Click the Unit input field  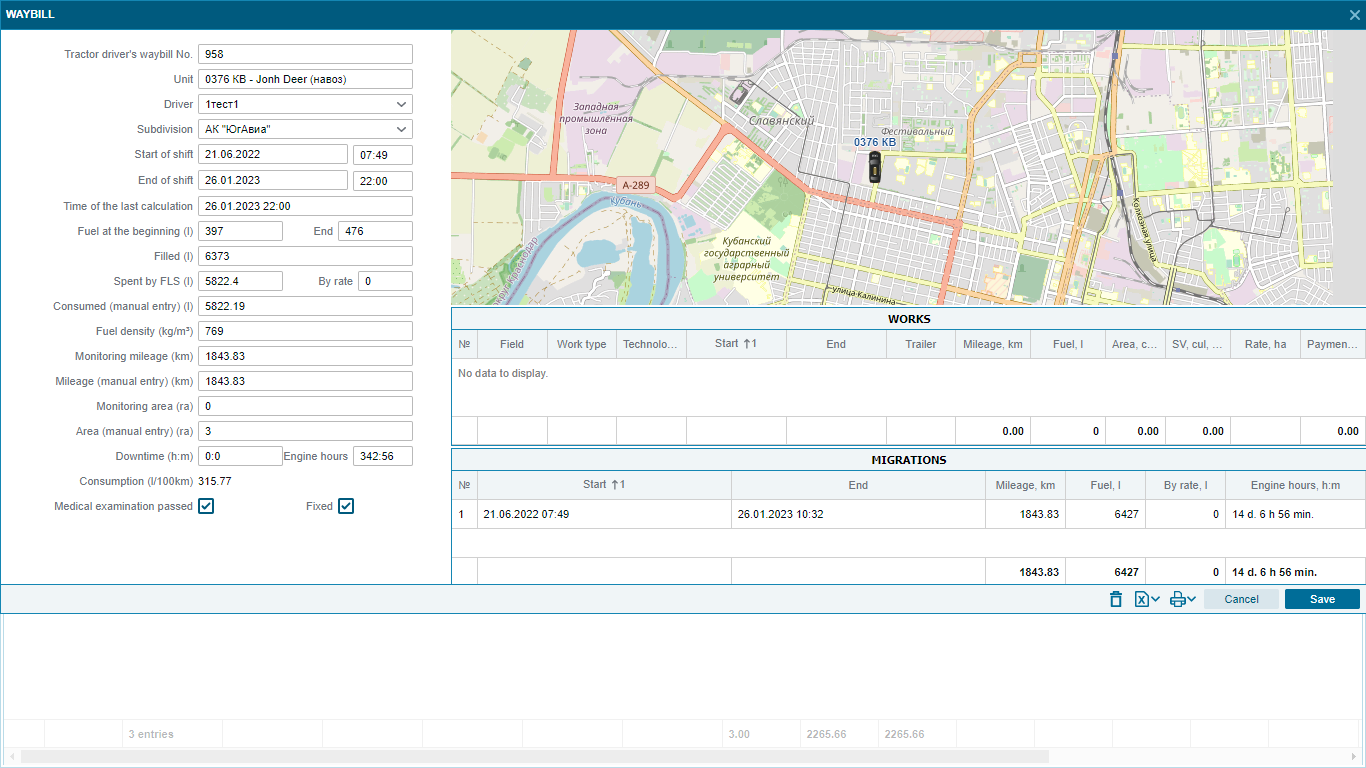pyautogui.click(x=305, y=79)
